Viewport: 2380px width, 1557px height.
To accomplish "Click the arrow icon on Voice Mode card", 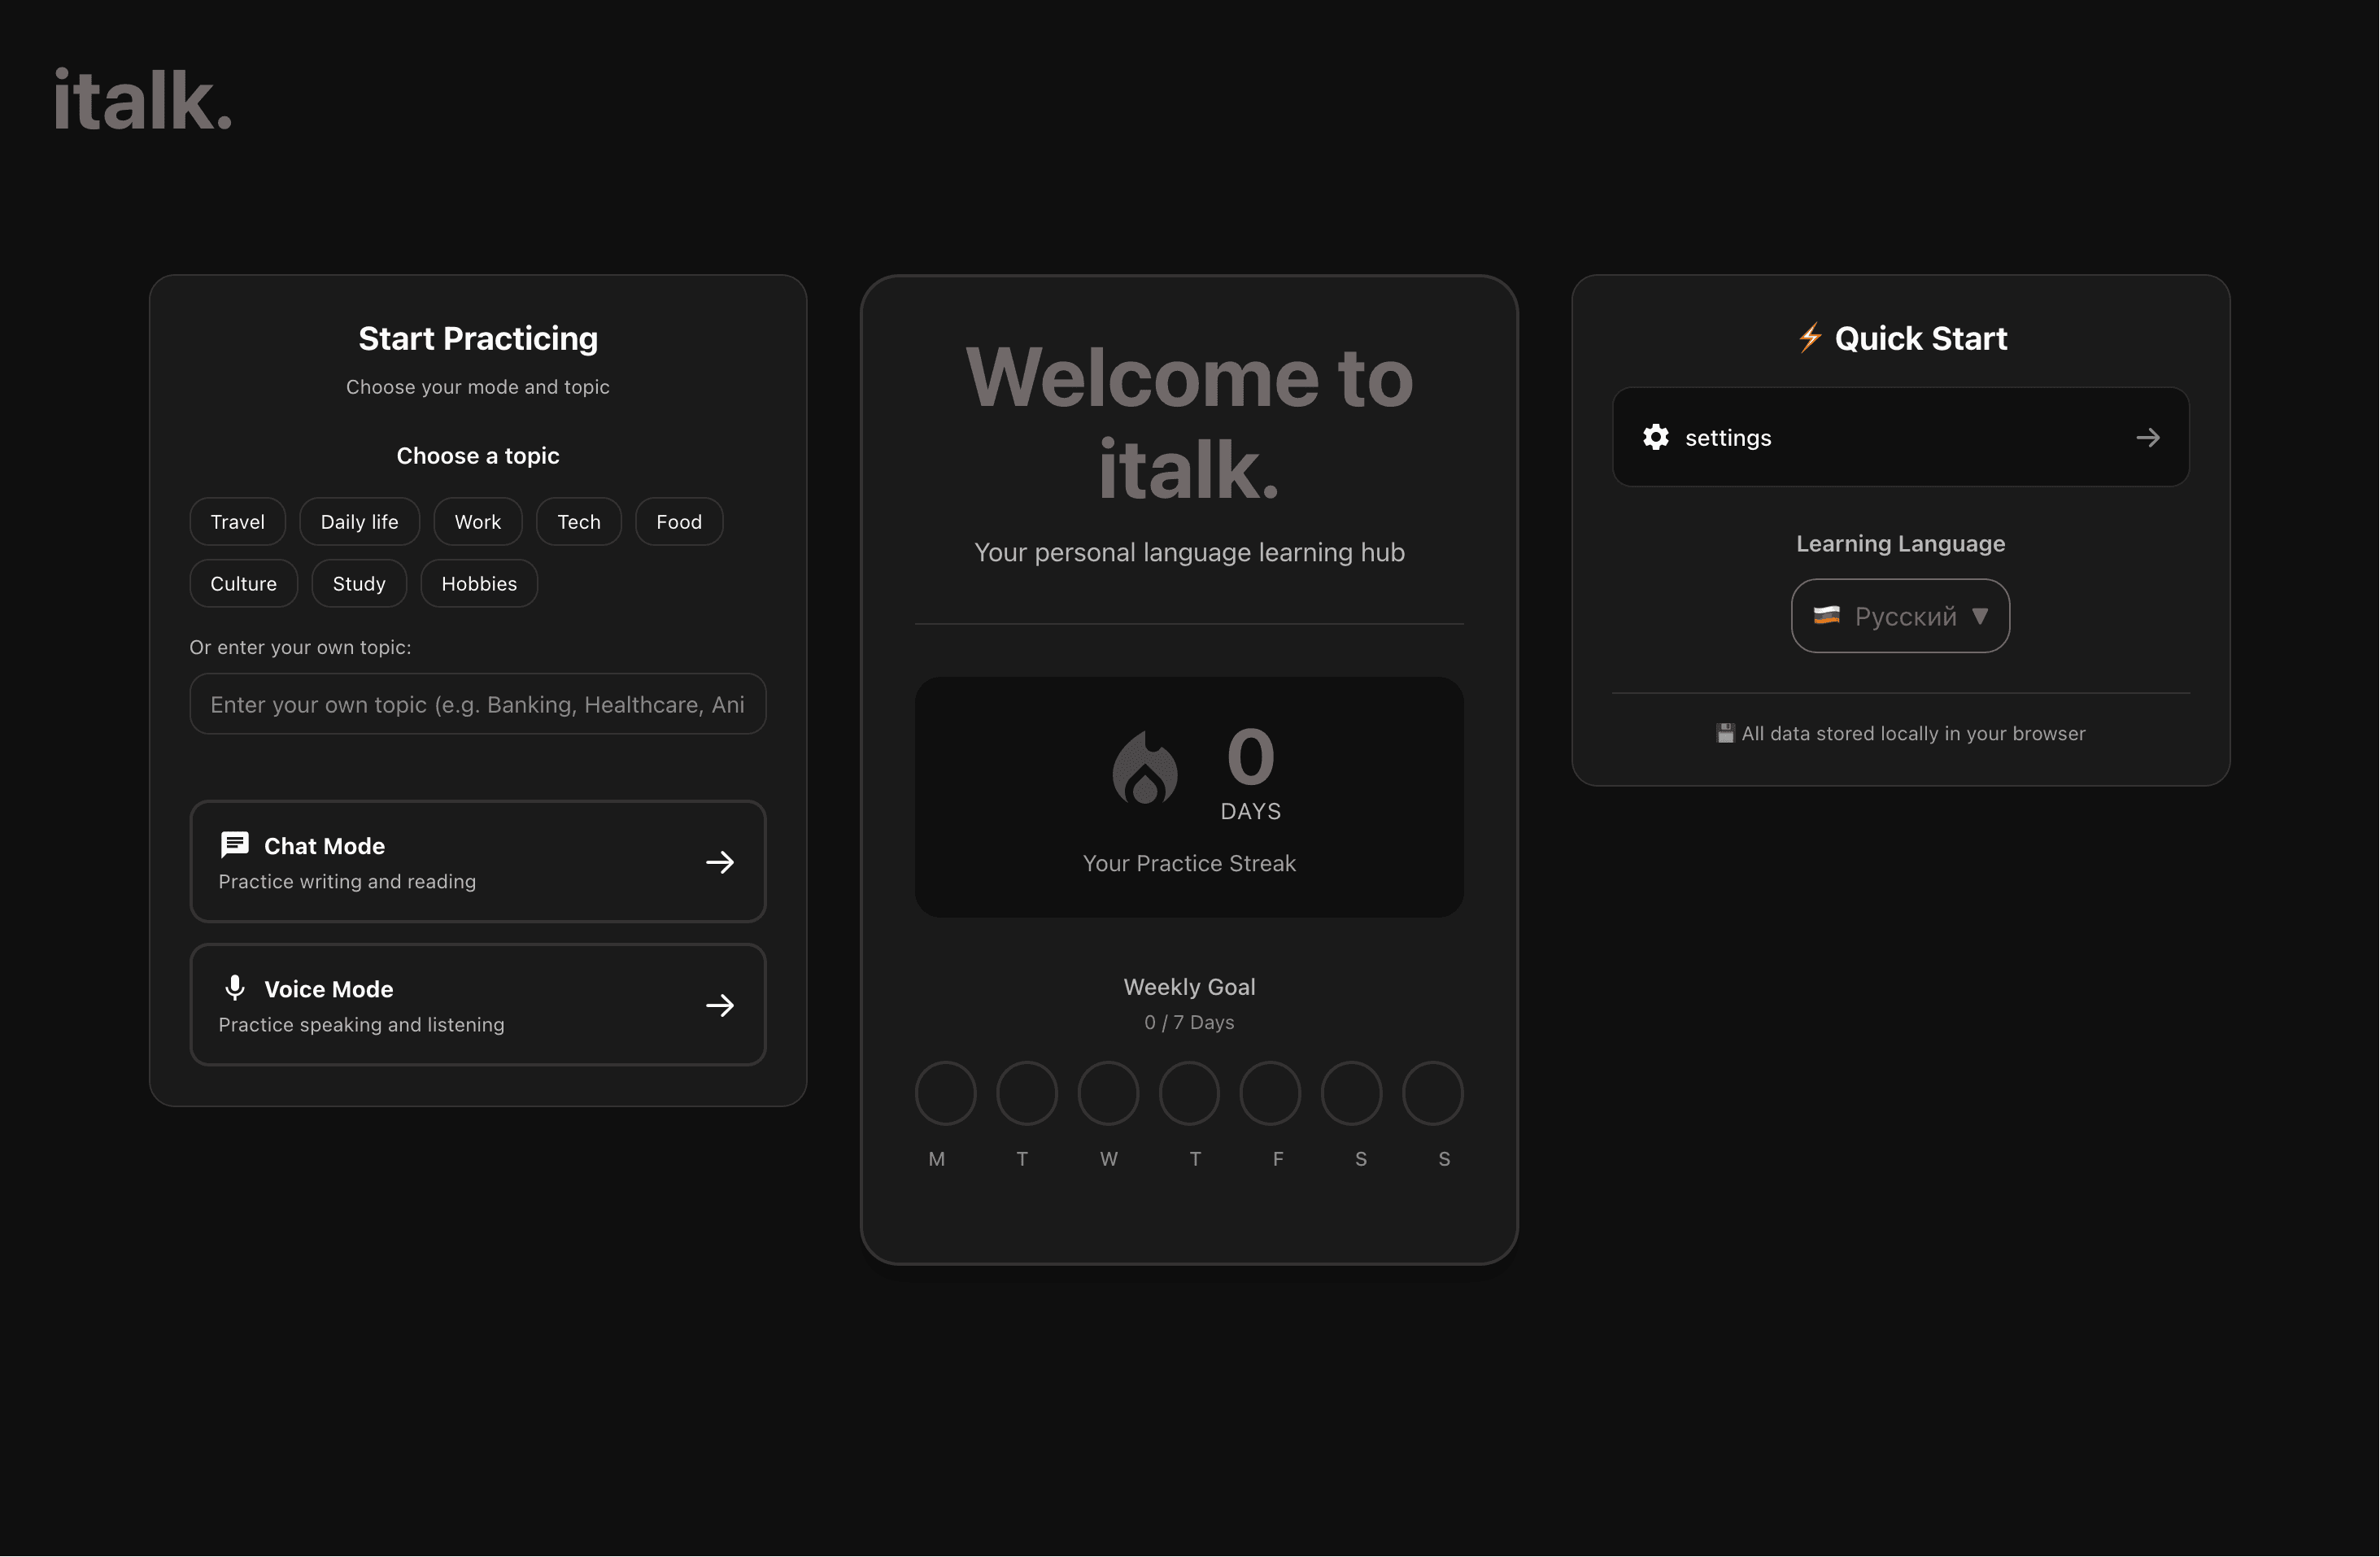I will (x=720, y=1006).
